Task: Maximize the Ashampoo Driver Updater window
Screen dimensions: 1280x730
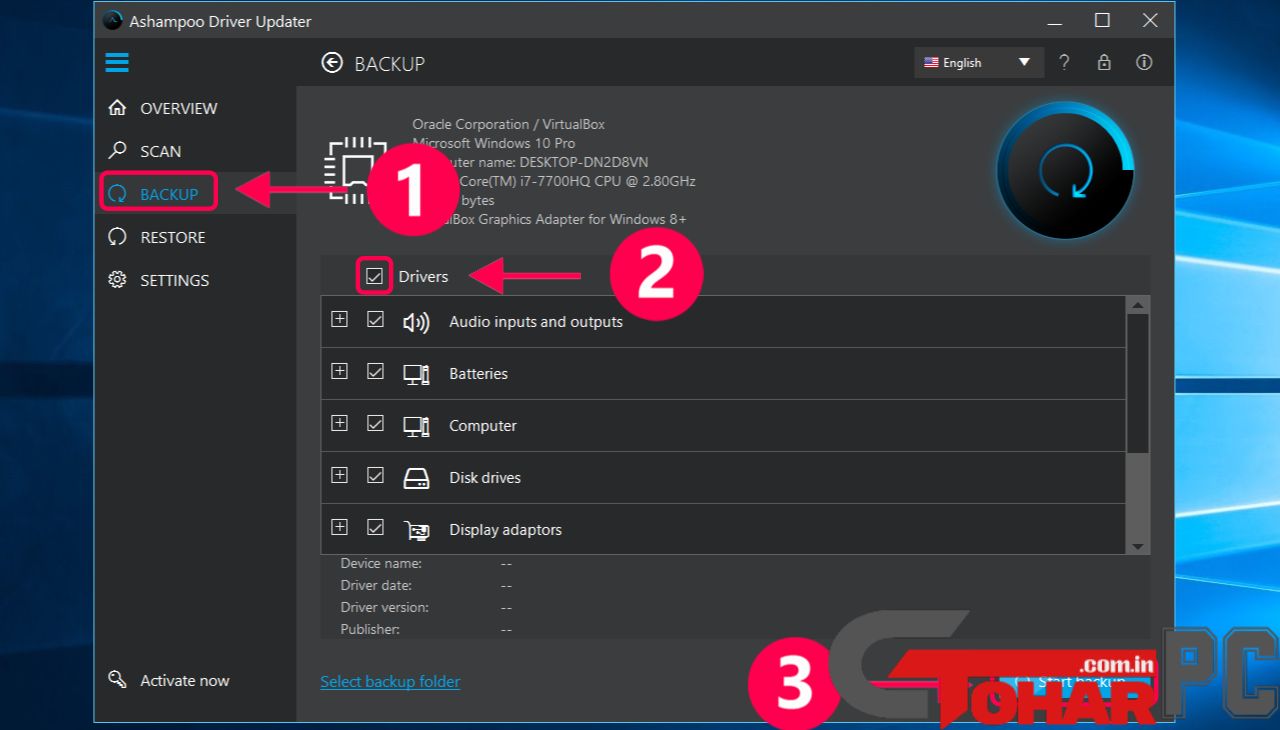Action: 1102,20
